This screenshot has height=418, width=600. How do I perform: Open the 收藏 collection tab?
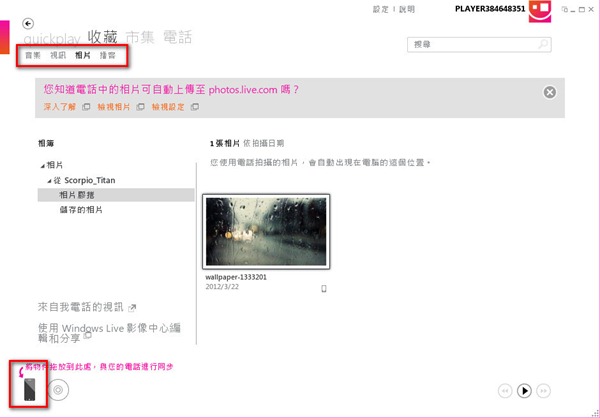(x=102, y=37)
